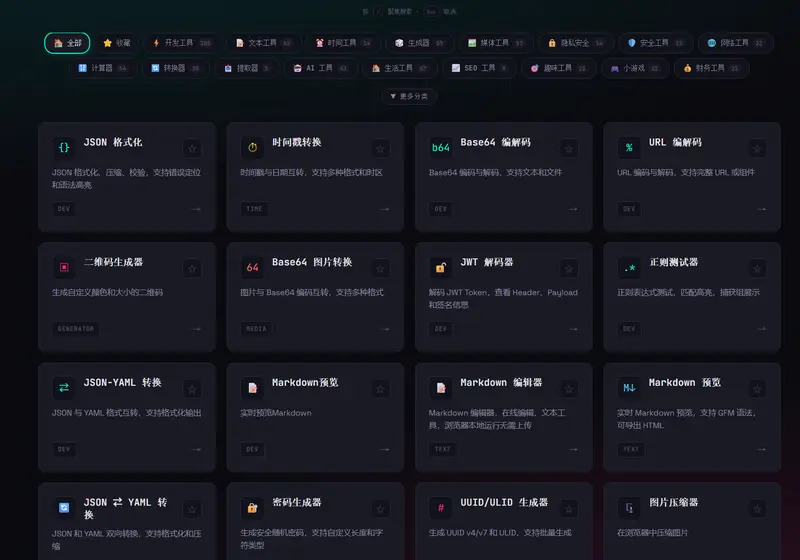Star the 二维码生成器 card
This screenshot has width=800, height=560.
click(x=192, y=269)
